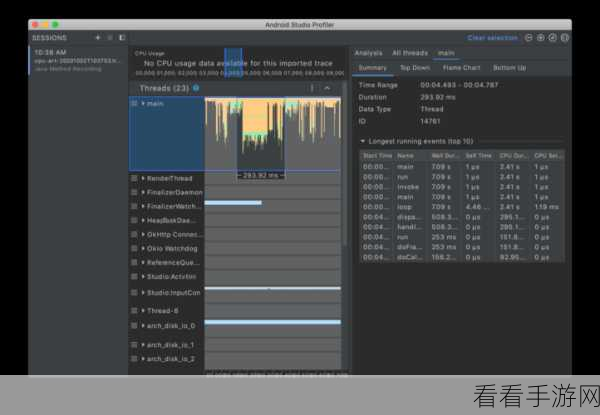The height and width of the screenshot is (415, 600).
Task: Click the info icon next to Threads (23)
Action: [196, 88]
